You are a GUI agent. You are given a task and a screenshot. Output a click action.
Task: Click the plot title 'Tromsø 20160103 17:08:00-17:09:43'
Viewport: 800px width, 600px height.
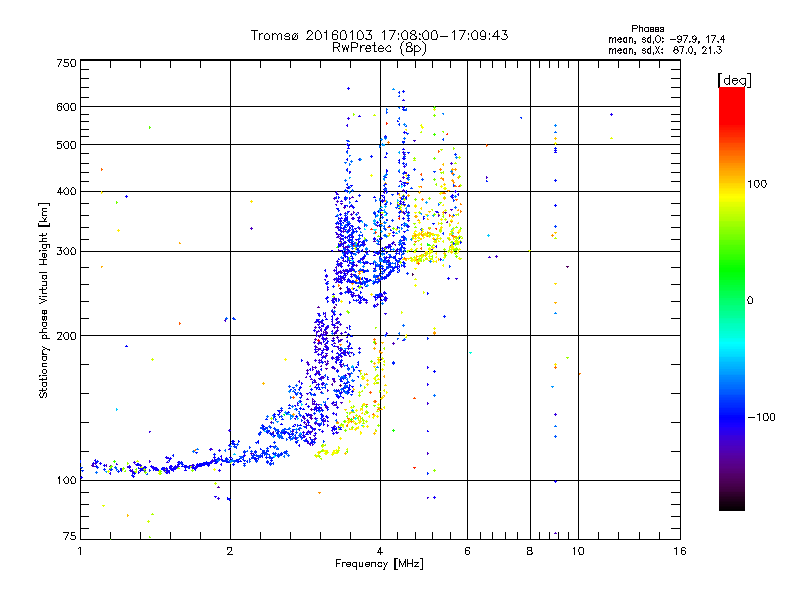[x=379, y=35]
